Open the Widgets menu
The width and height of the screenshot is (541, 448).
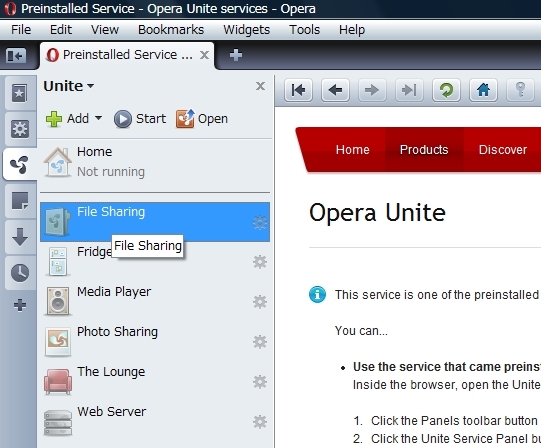[x=247, y=30]
